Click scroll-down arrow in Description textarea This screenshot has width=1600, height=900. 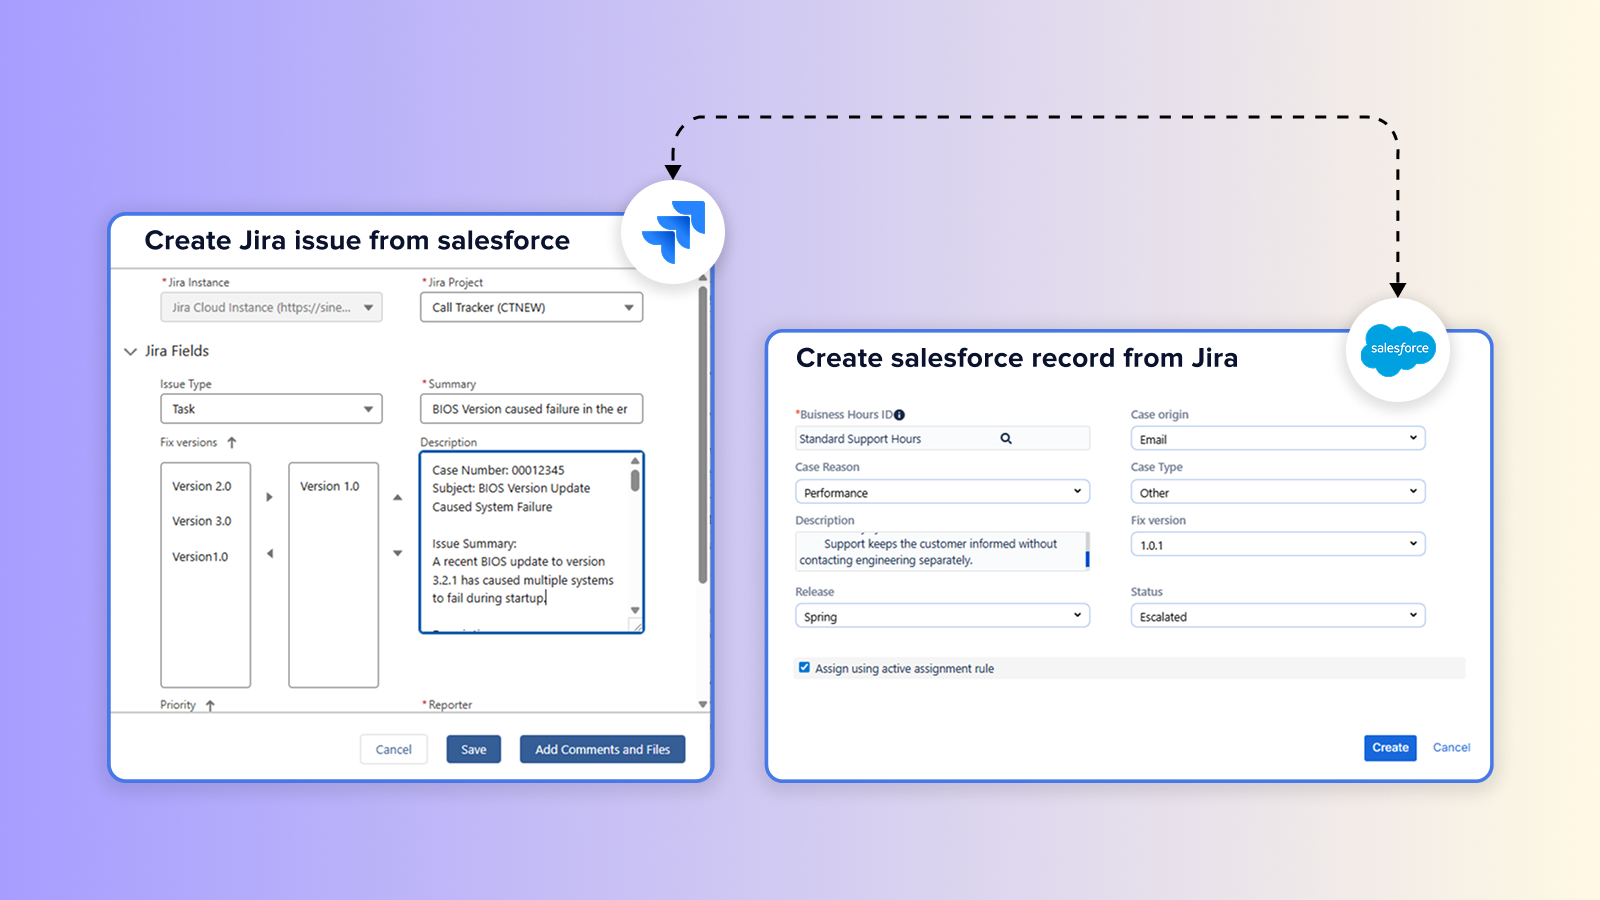[x=635, y=610]
